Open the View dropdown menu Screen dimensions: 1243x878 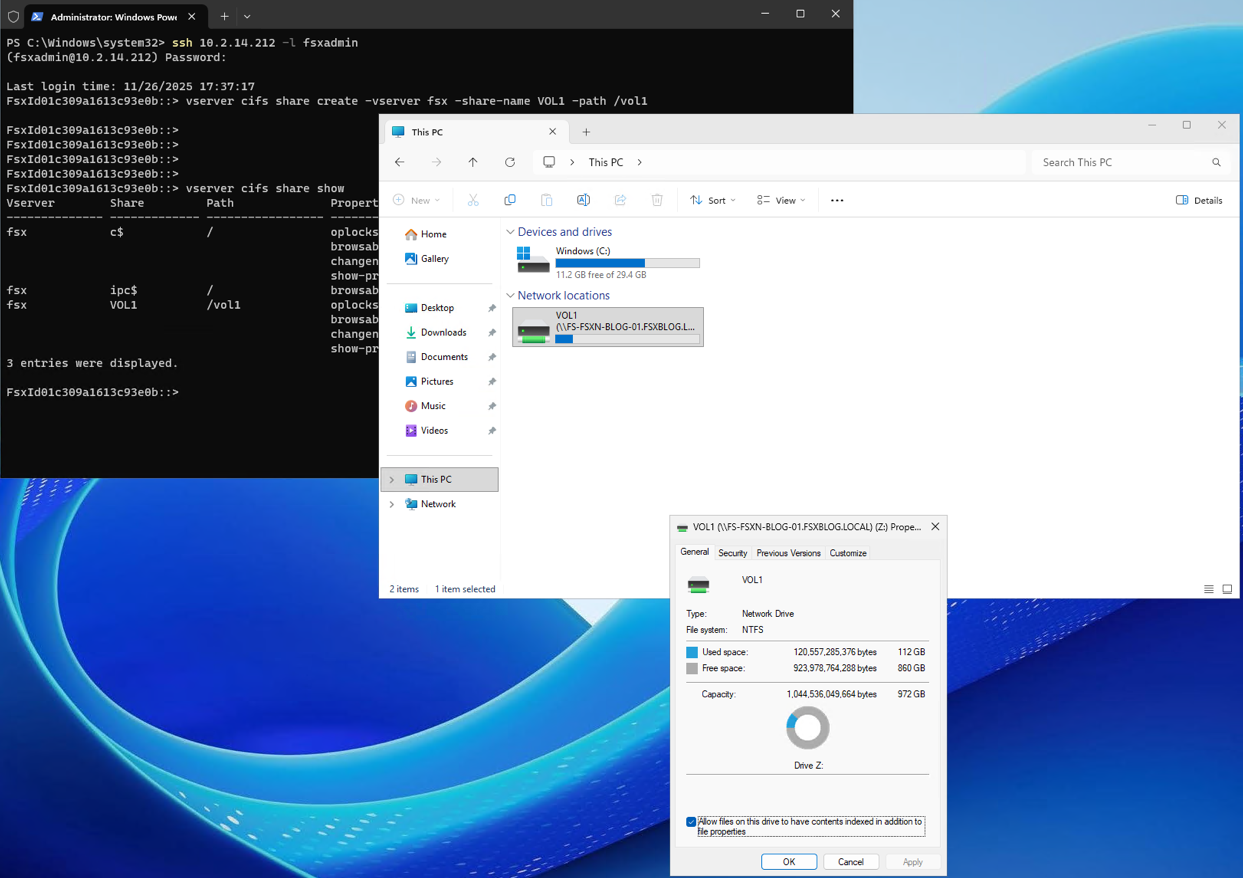point(781,200)
